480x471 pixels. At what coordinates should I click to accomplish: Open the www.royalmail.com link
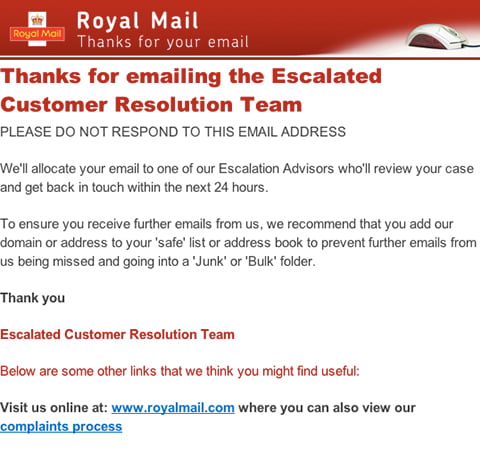(173, 408)
